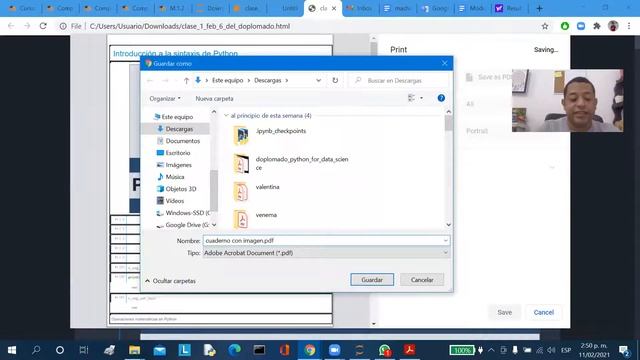This screenshot has width=640, height=360.
Task: Bookmark this page with star icon
Action: tap(544, 26)
